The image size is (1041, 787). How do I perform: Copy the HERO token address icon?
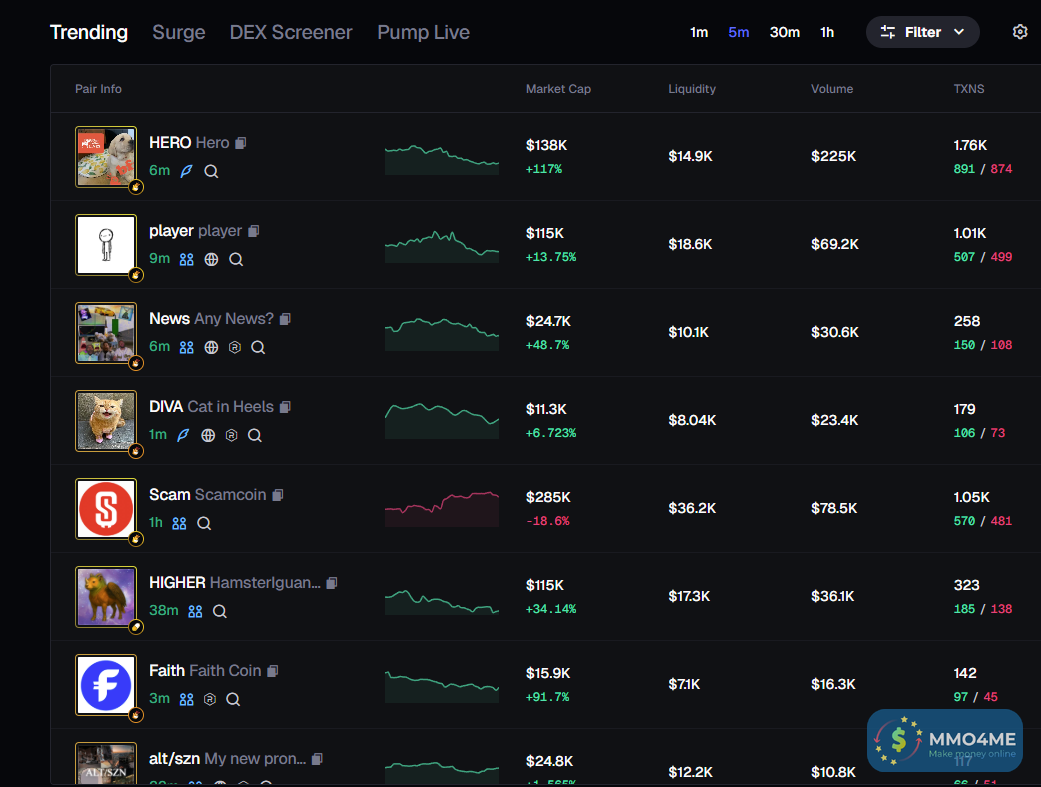[x=241, y=143]
